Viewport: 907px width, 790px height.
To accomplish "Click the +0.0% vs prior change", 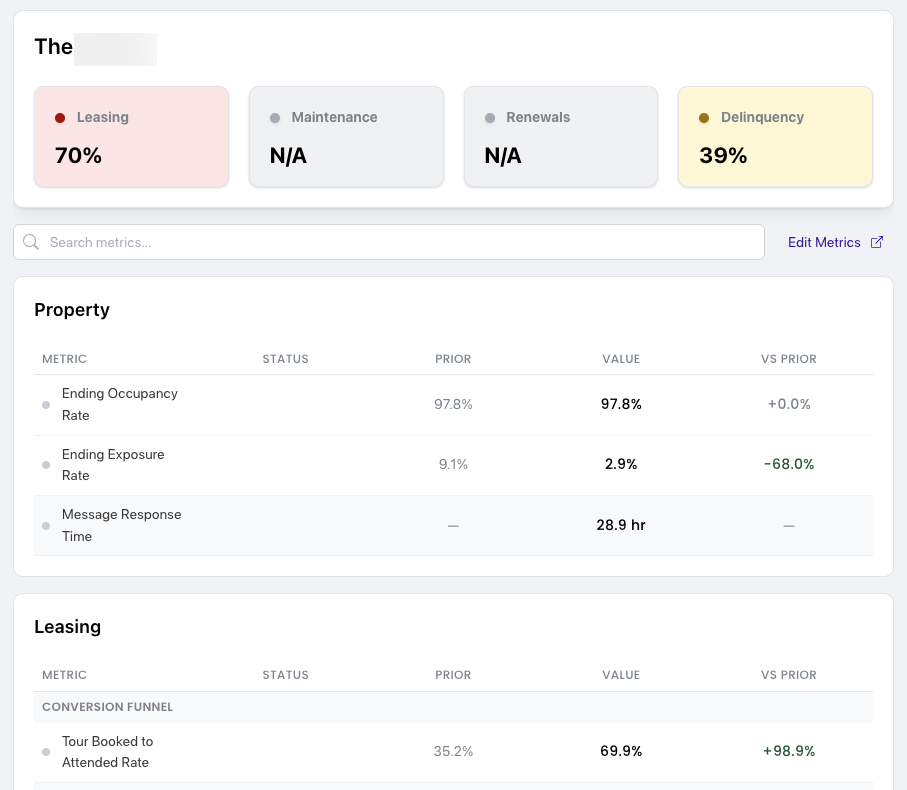I will [789, 404].
